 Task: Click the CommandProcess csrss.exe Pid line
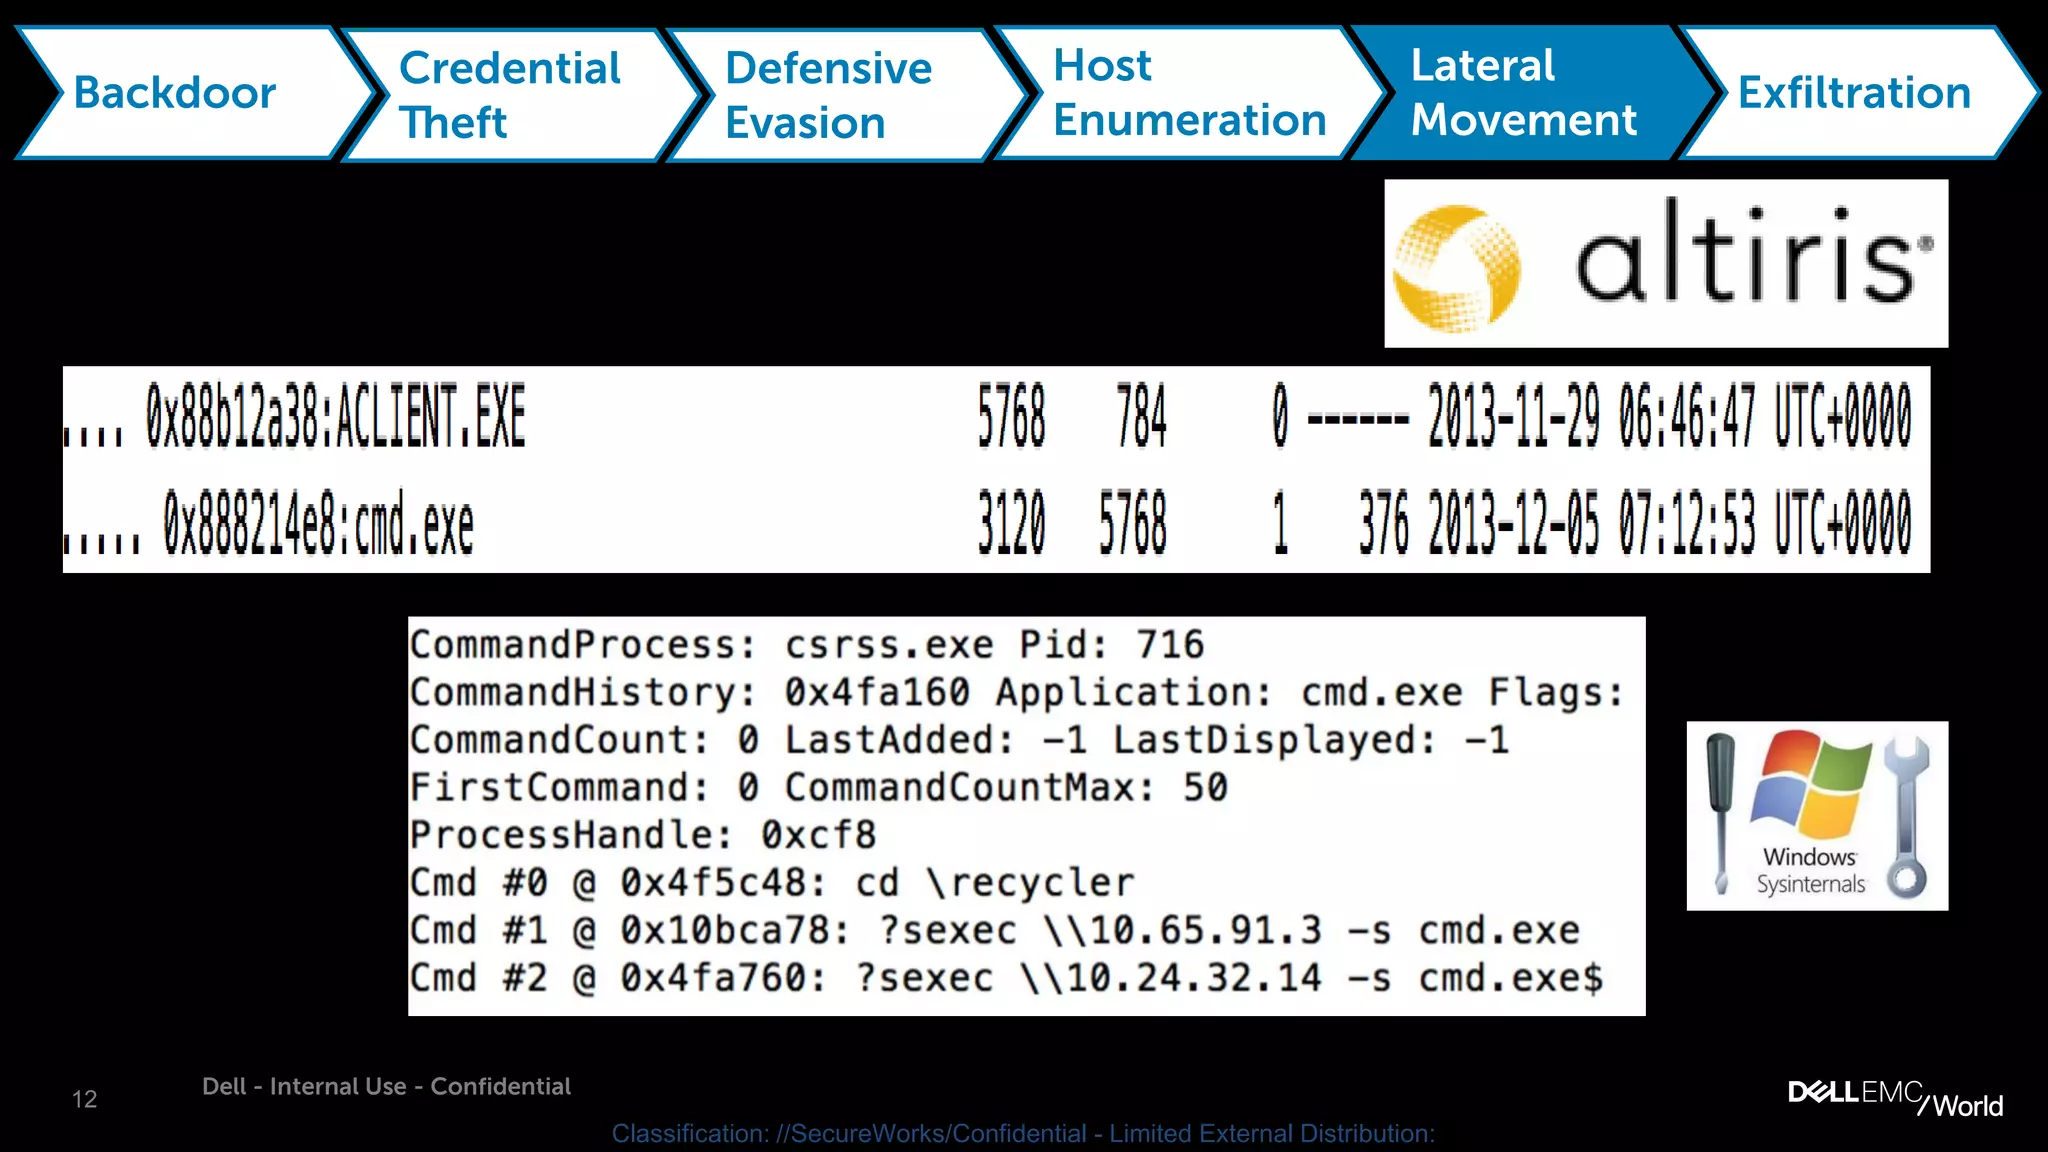tap(807, 645)
